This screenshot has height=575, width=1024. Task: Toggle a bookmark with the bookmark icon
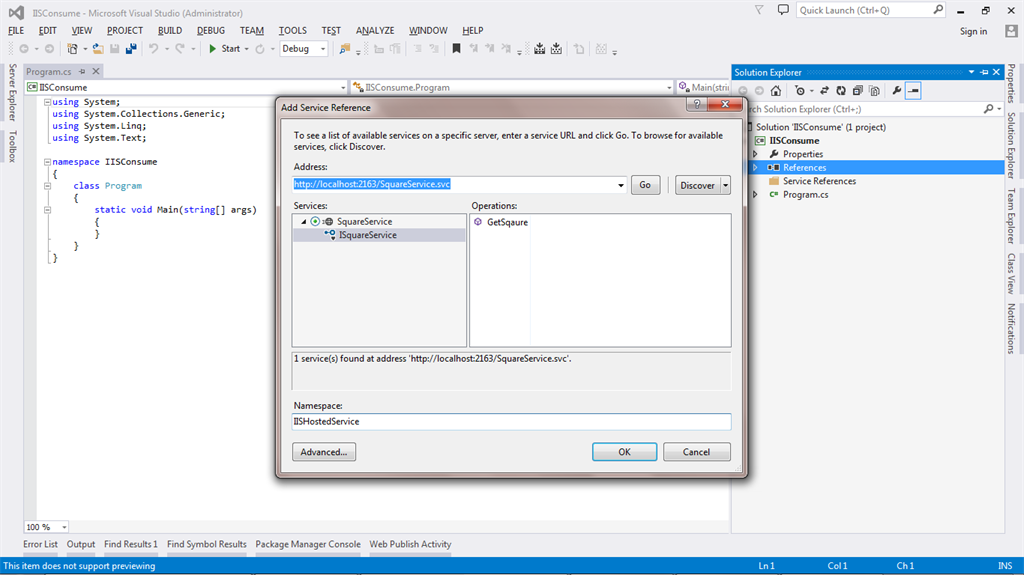click(x=456, y=49)
